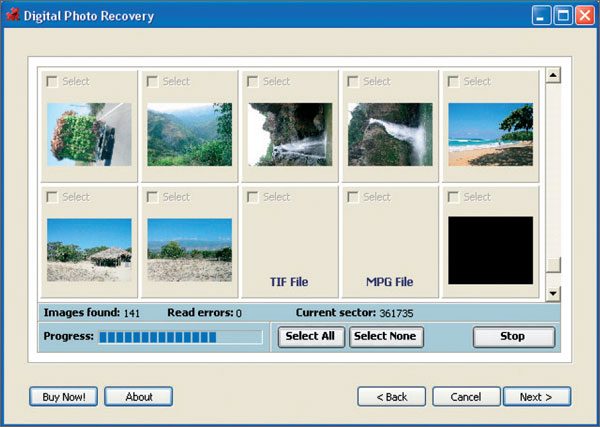Go forward with the Next > button
This screenshot has width=600, height=427.
tap(536, 397)
